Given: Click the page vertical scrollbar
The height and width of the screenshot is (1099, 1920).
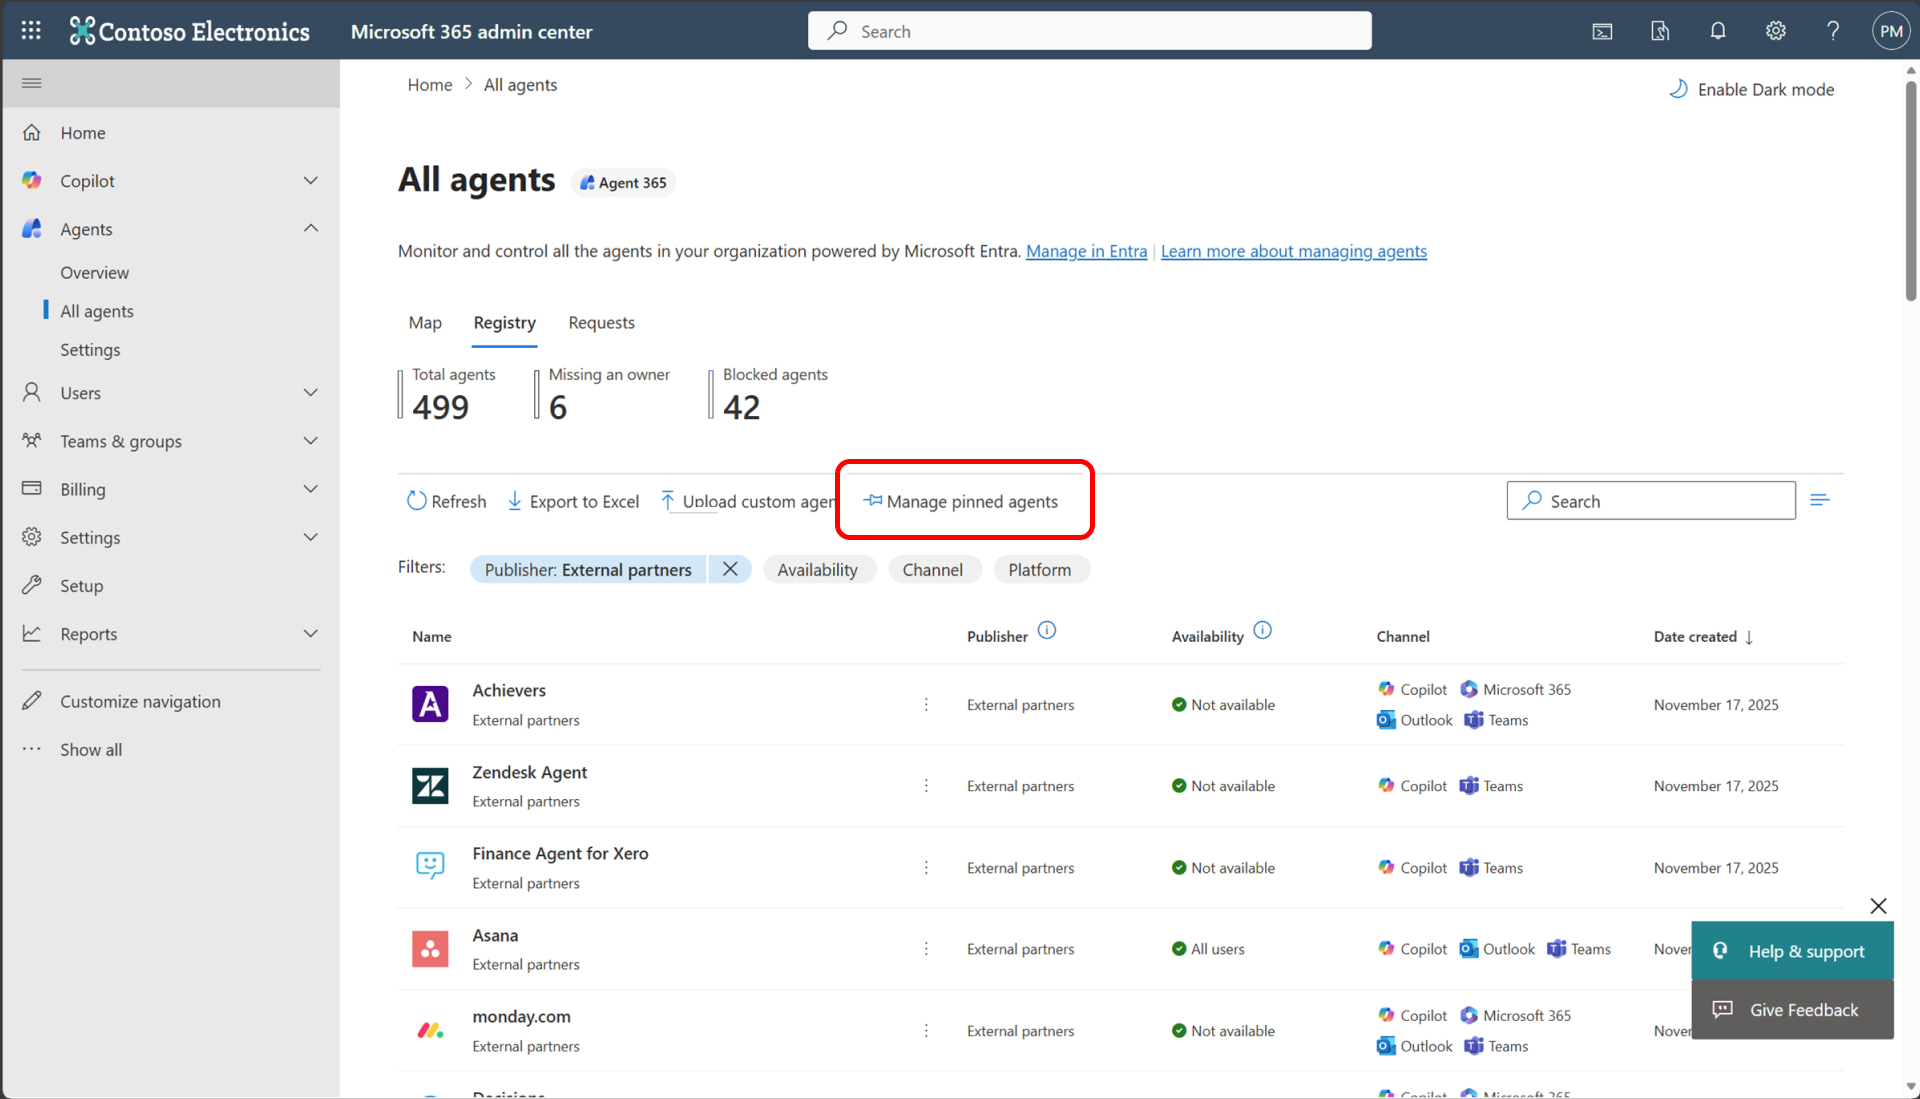Looking at the screenshot, I should [x=1910, y=190].
